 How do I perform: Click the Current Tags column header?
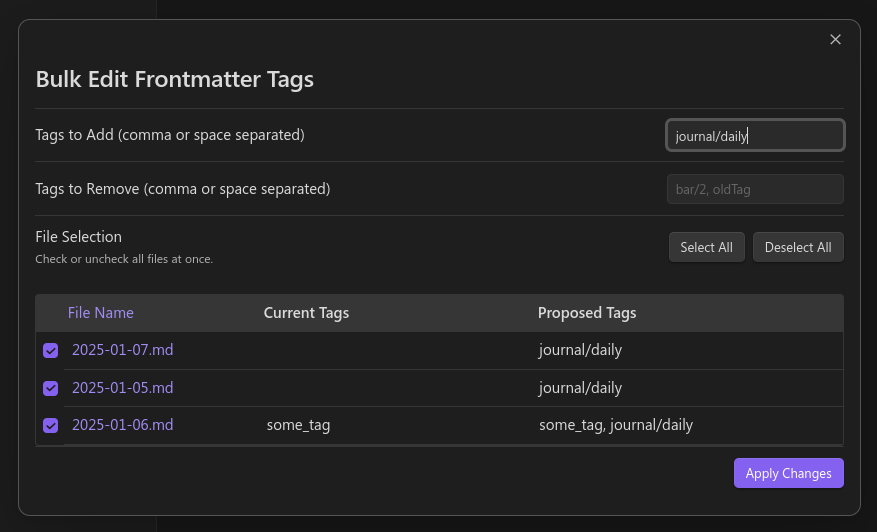pos(306,313)
